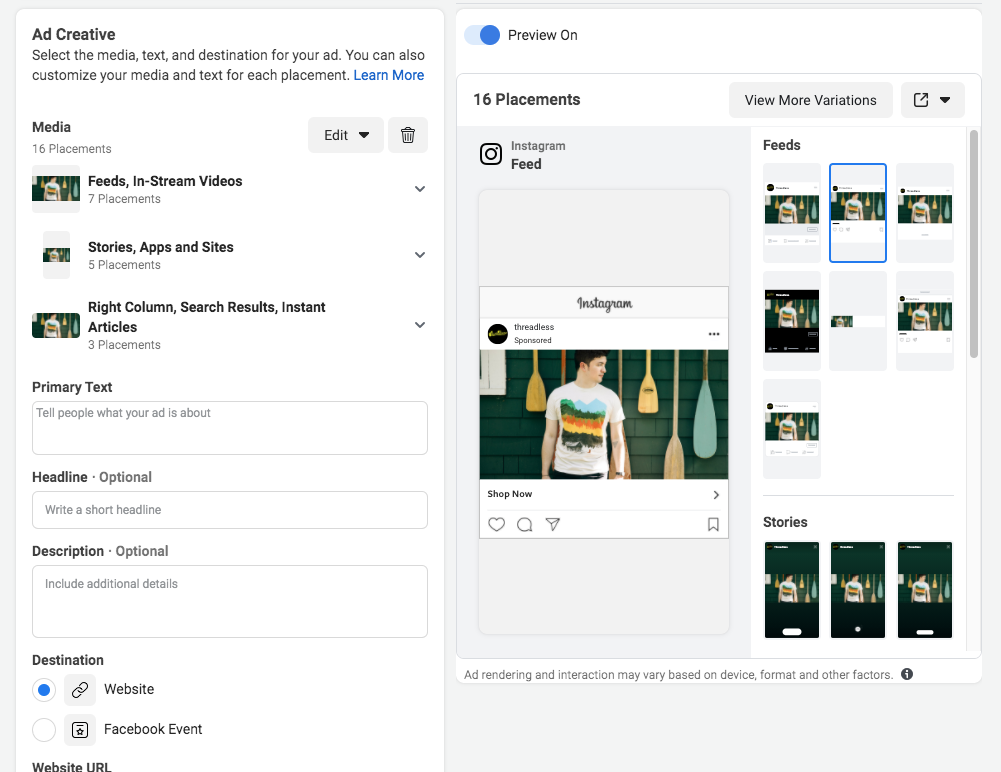Expand Stories, Apps and Sites placements

[x=420, y=255]
